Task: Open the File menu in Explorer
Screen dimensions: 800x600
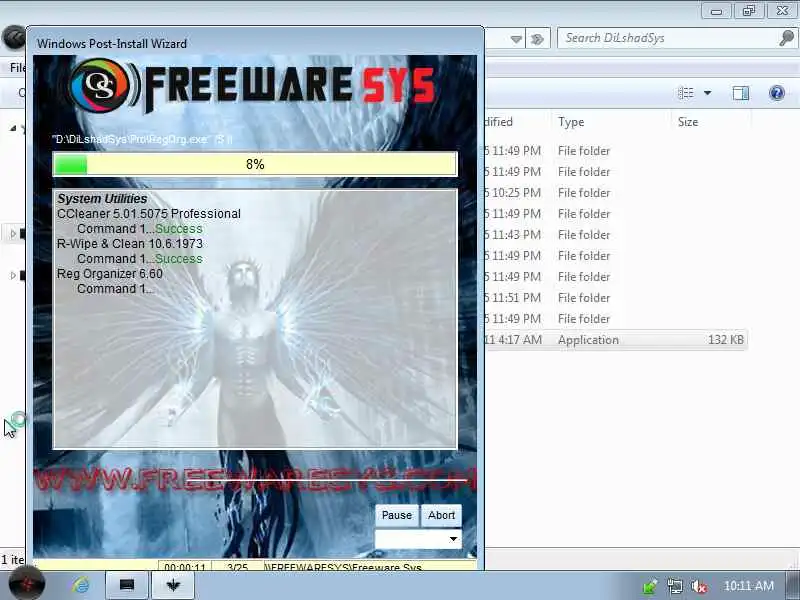Action: [17, 67]
